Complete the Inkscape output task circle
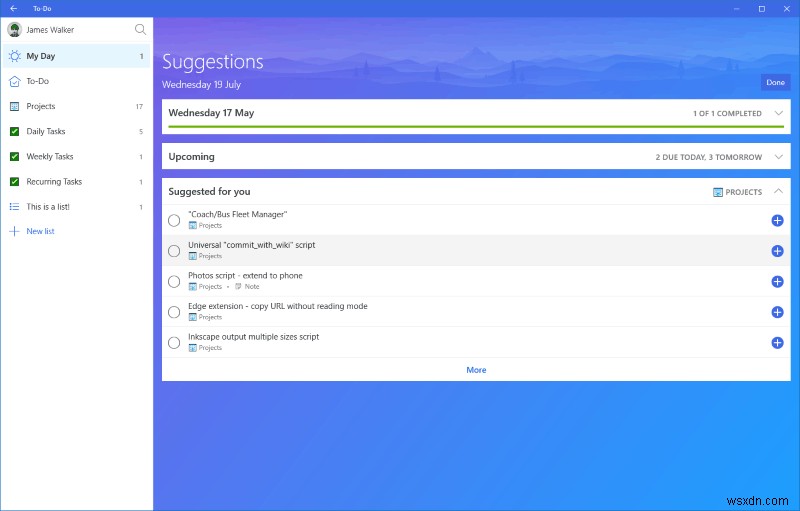Image resolution: width=800 pixels, height=511 pixels. point(174,343)
